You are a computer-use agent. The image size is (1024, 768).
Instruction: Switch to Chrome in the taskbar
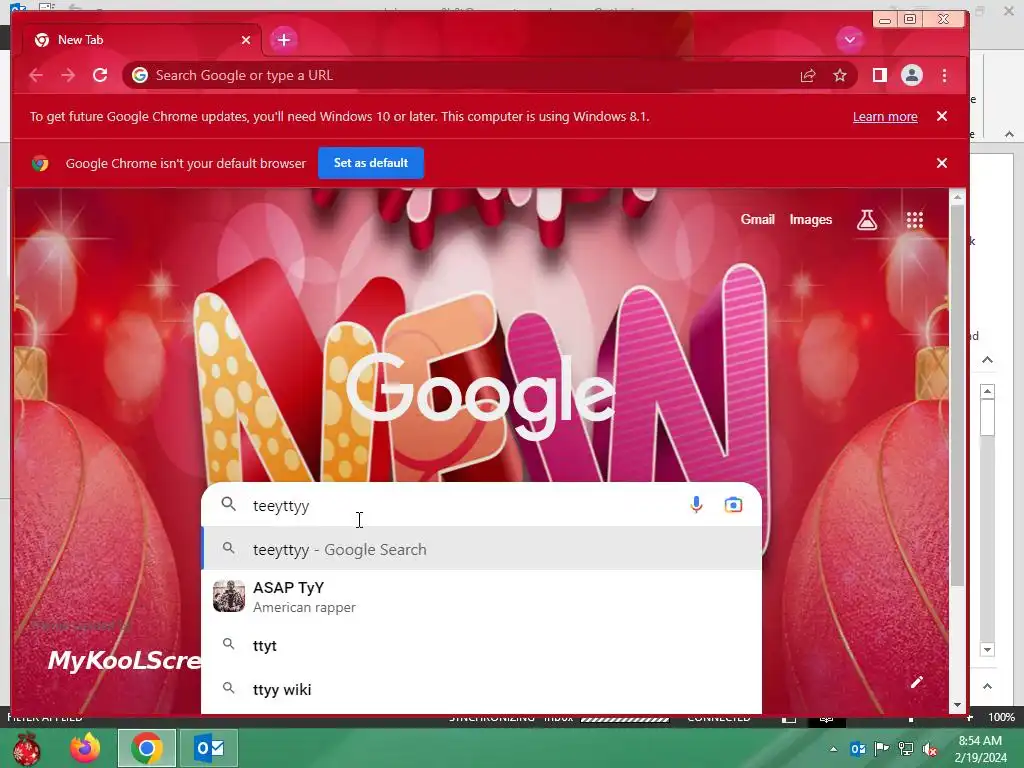147,748
